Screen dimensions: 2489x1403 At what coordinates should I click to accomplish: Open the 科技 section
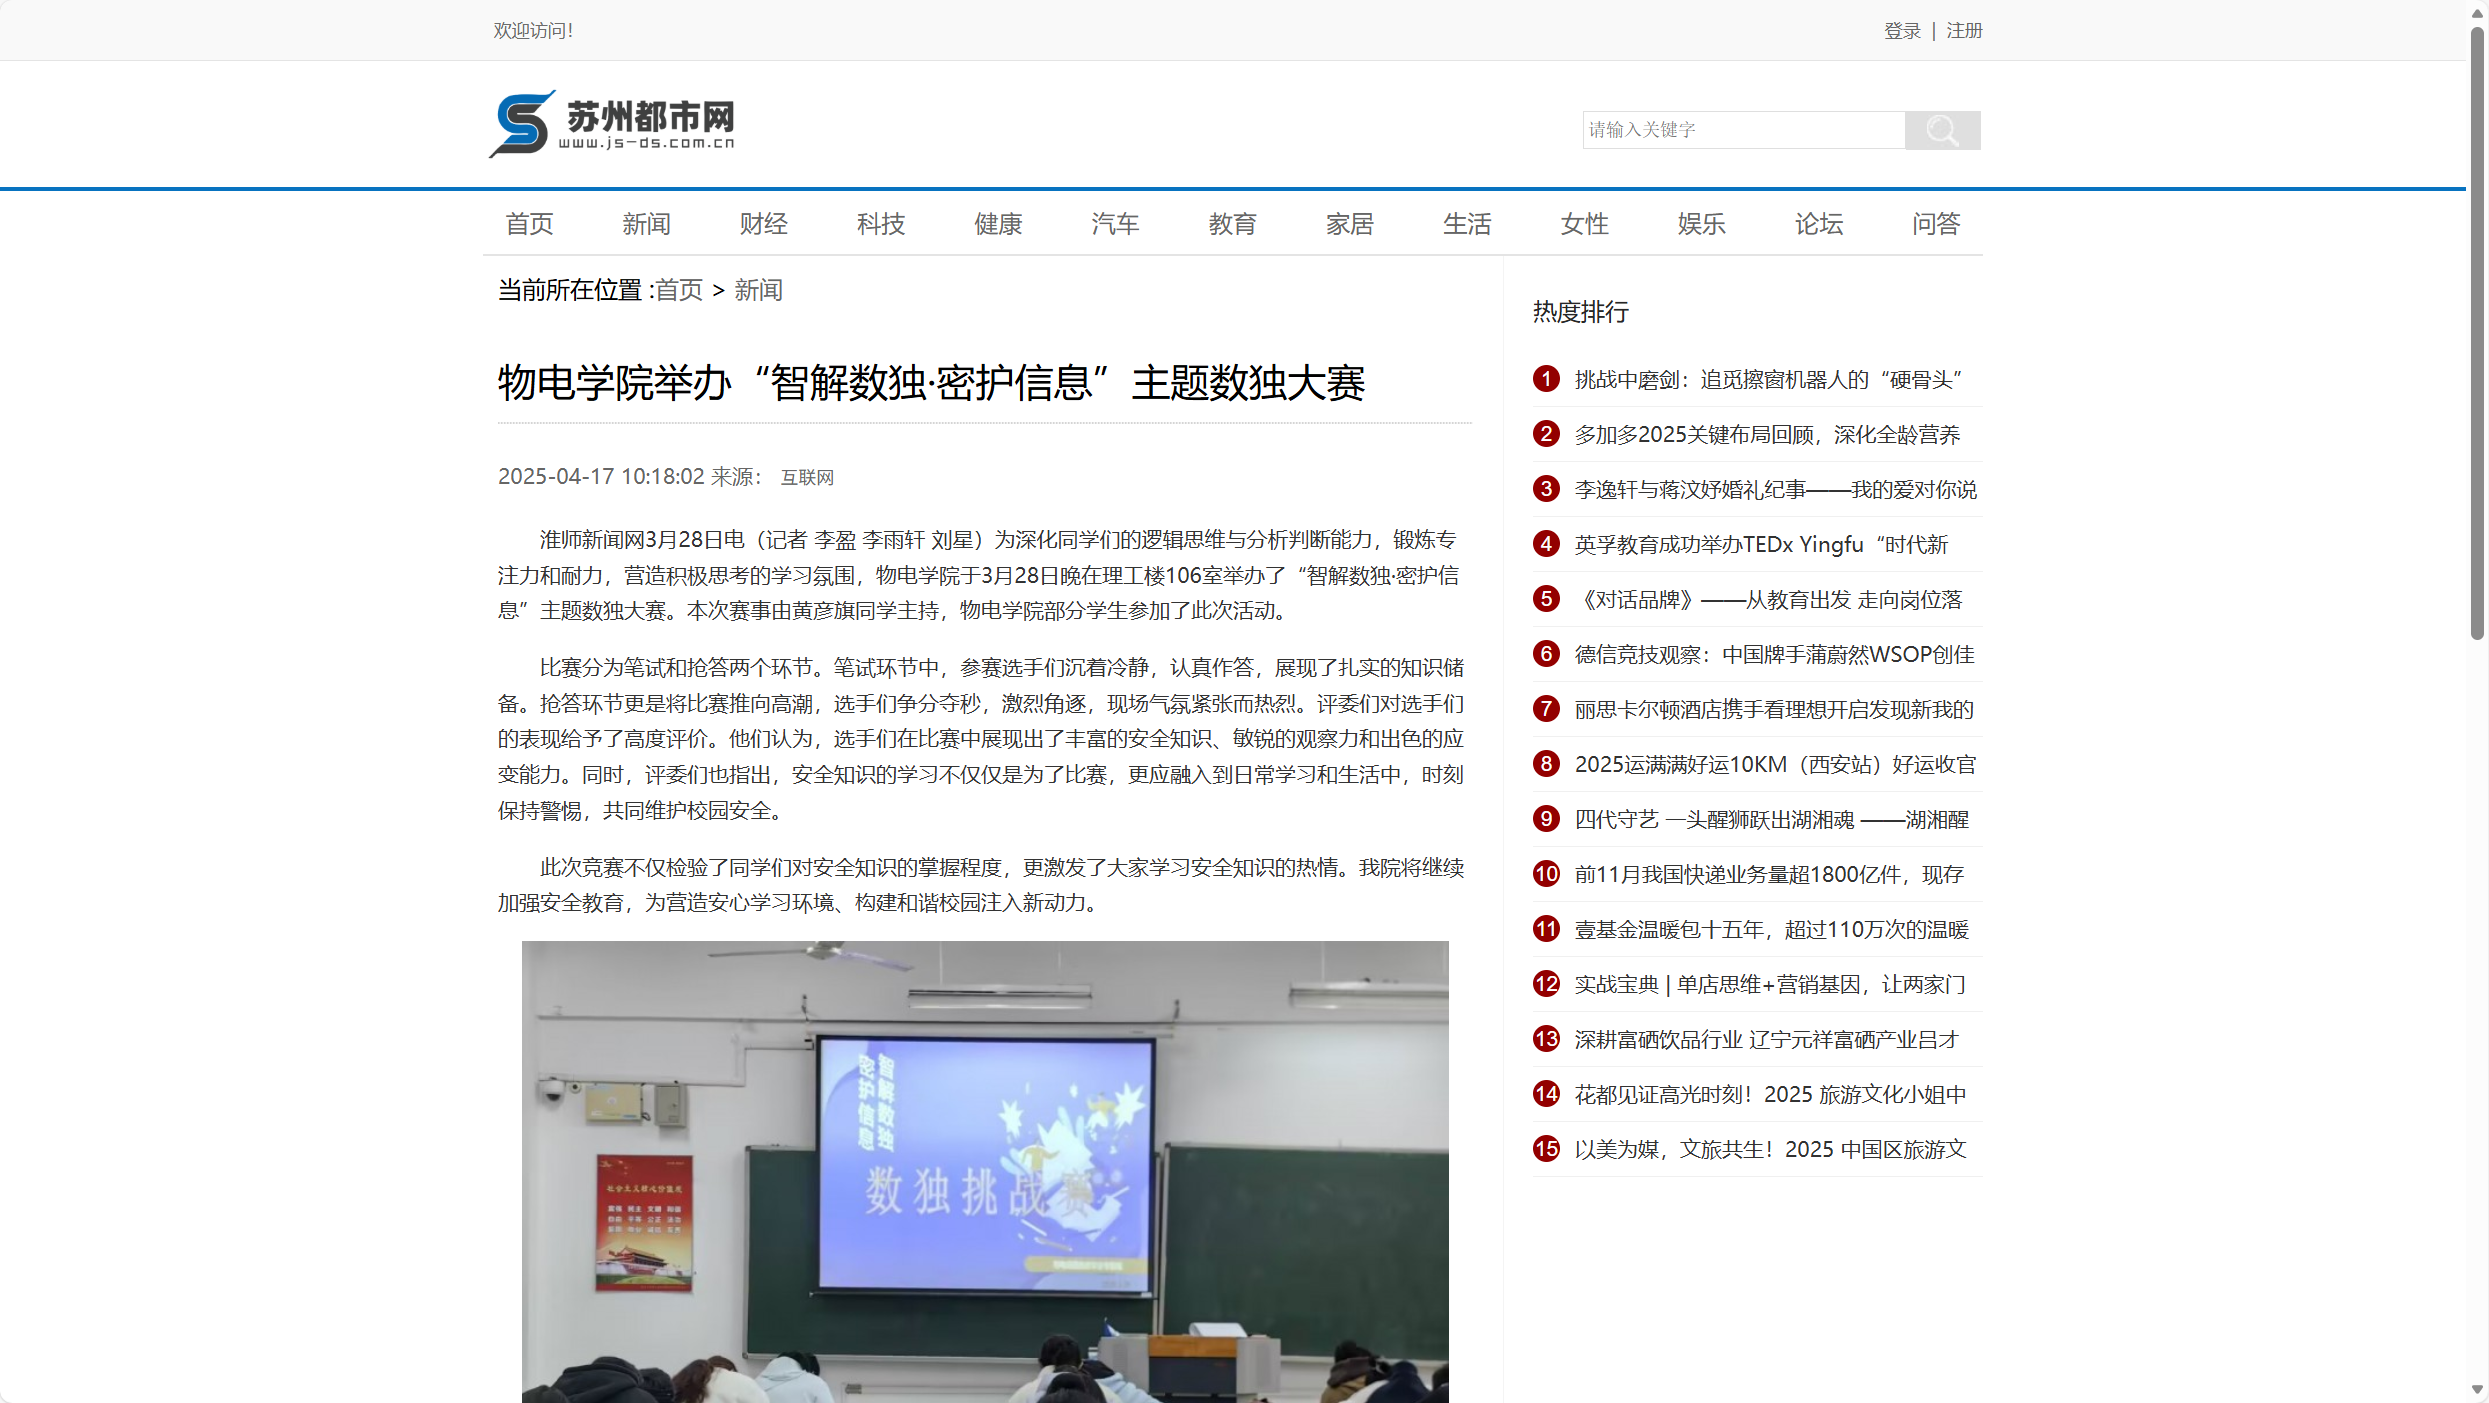pos(880,224)
